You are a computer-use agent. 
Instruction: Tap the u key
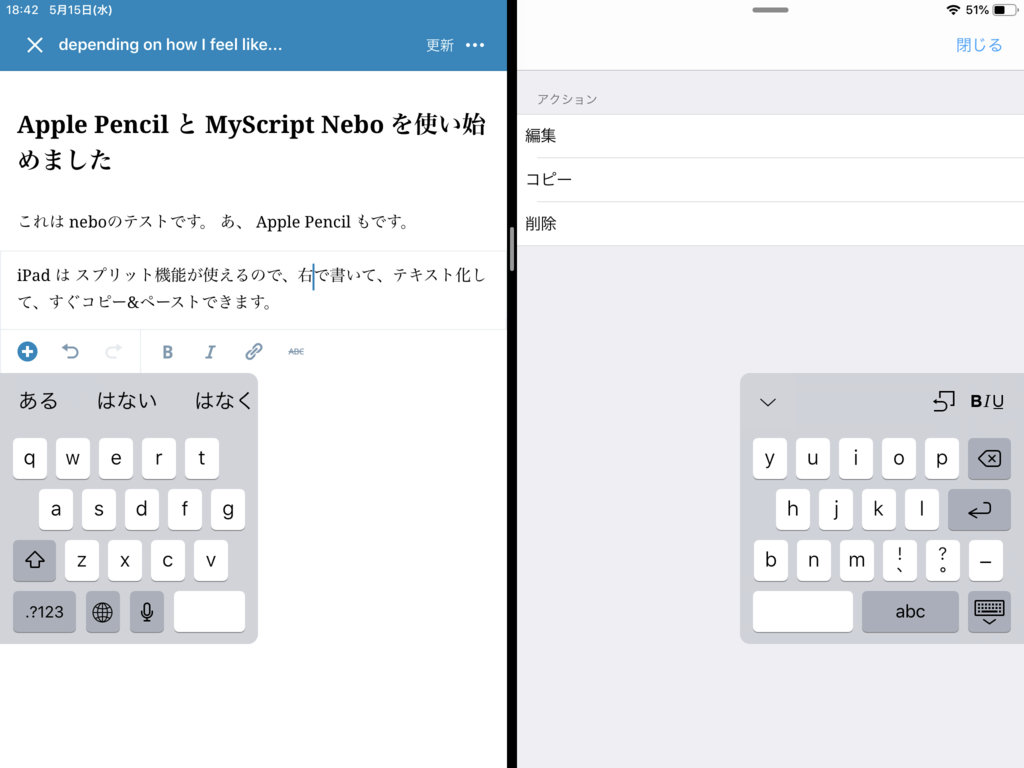[x=813, y=458]
